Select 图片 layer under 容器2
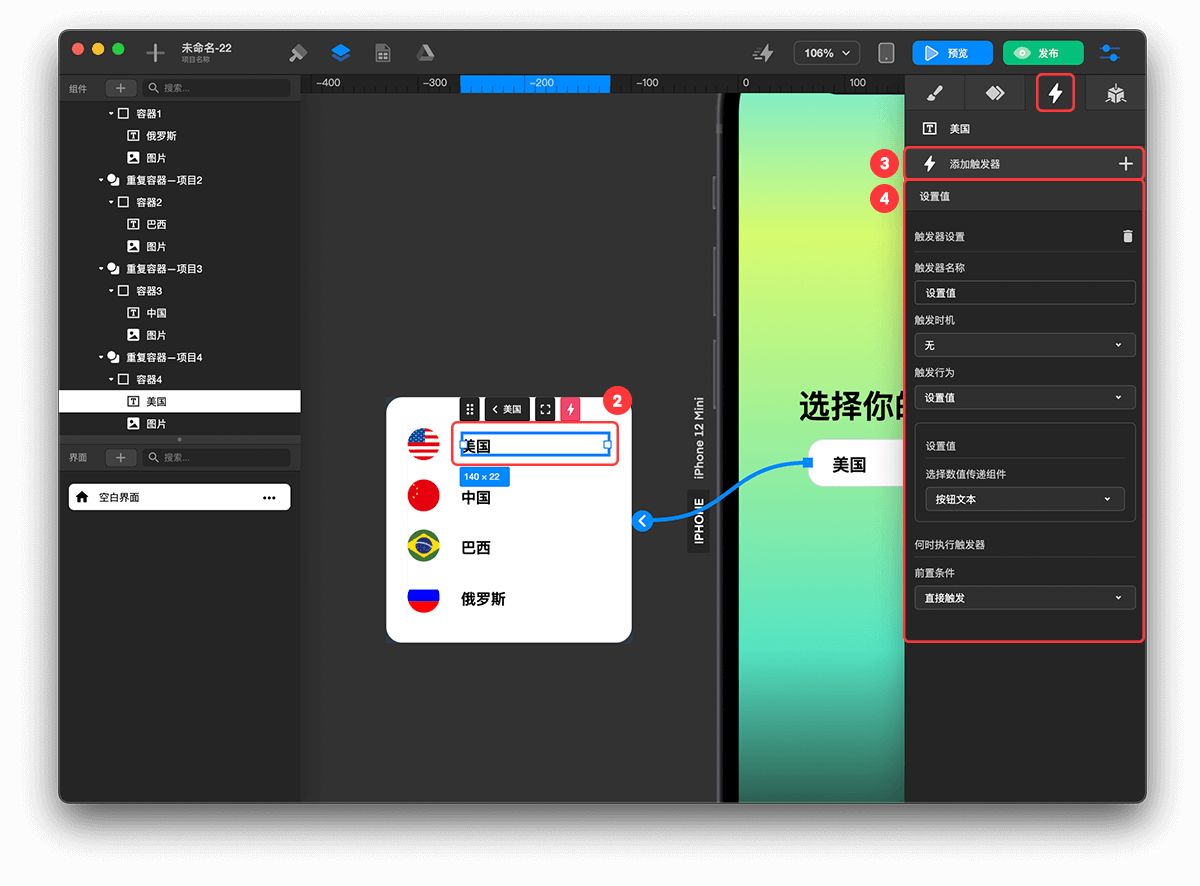Viewport: 1200px width, 886px height. click(156, 247)
